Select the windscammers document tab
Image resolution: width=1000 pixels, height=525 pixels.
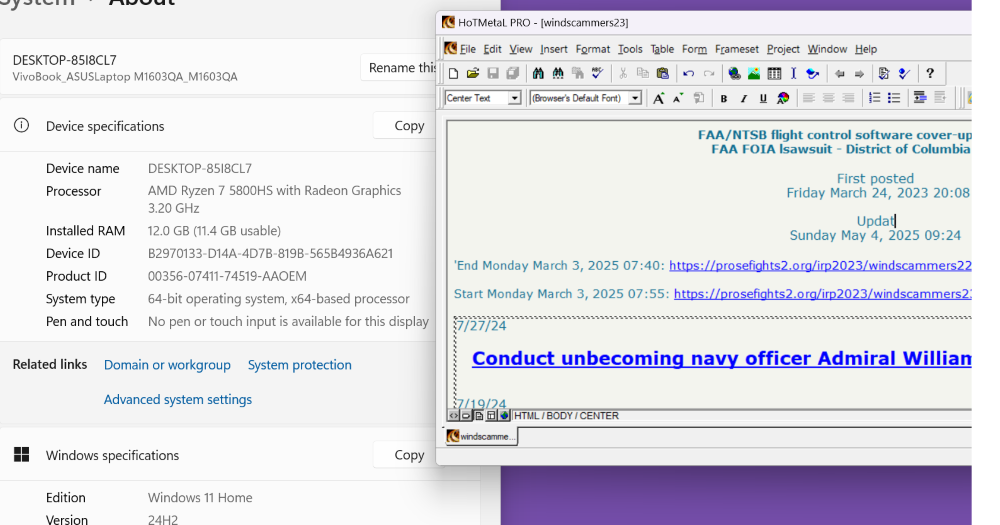tap(481, 436)
